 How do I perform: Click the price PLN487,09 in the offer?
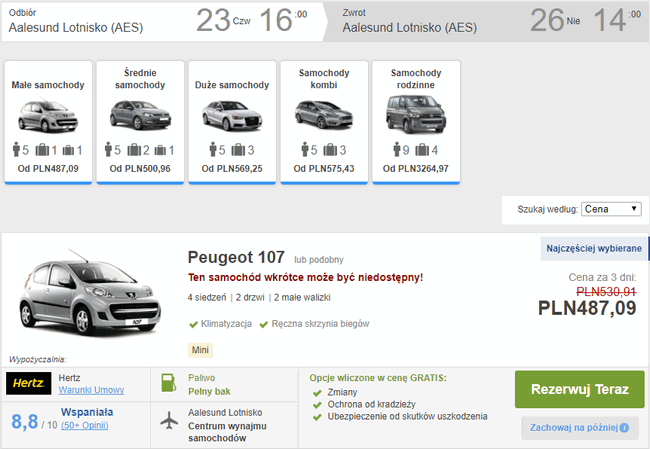pos(587,308)
